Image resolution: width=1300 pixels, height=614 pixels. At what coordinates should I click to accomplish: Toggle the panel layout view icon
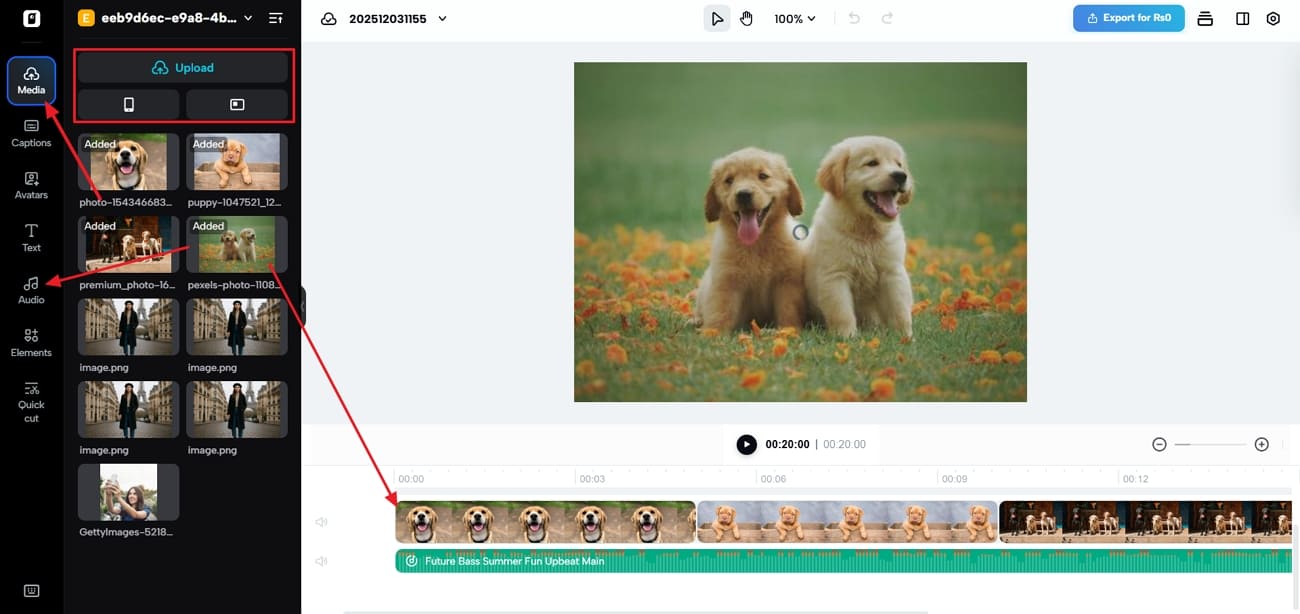point(1242,19)
